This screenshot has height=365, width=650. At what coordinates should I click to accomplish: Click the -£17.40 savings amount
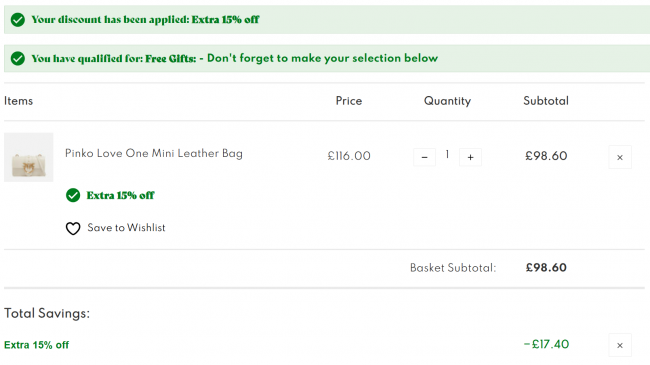pos(546,344)
